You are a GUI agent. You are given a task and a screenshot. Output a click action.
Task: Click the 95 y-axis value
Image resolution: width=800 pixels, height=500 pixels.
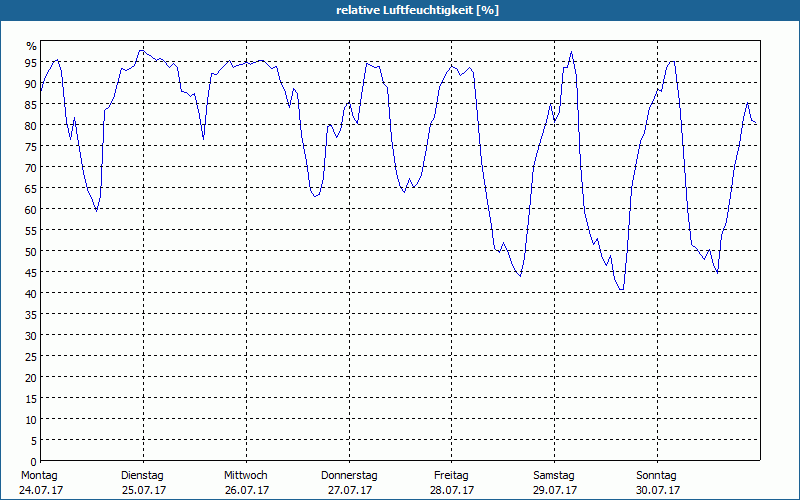point(32,63)
